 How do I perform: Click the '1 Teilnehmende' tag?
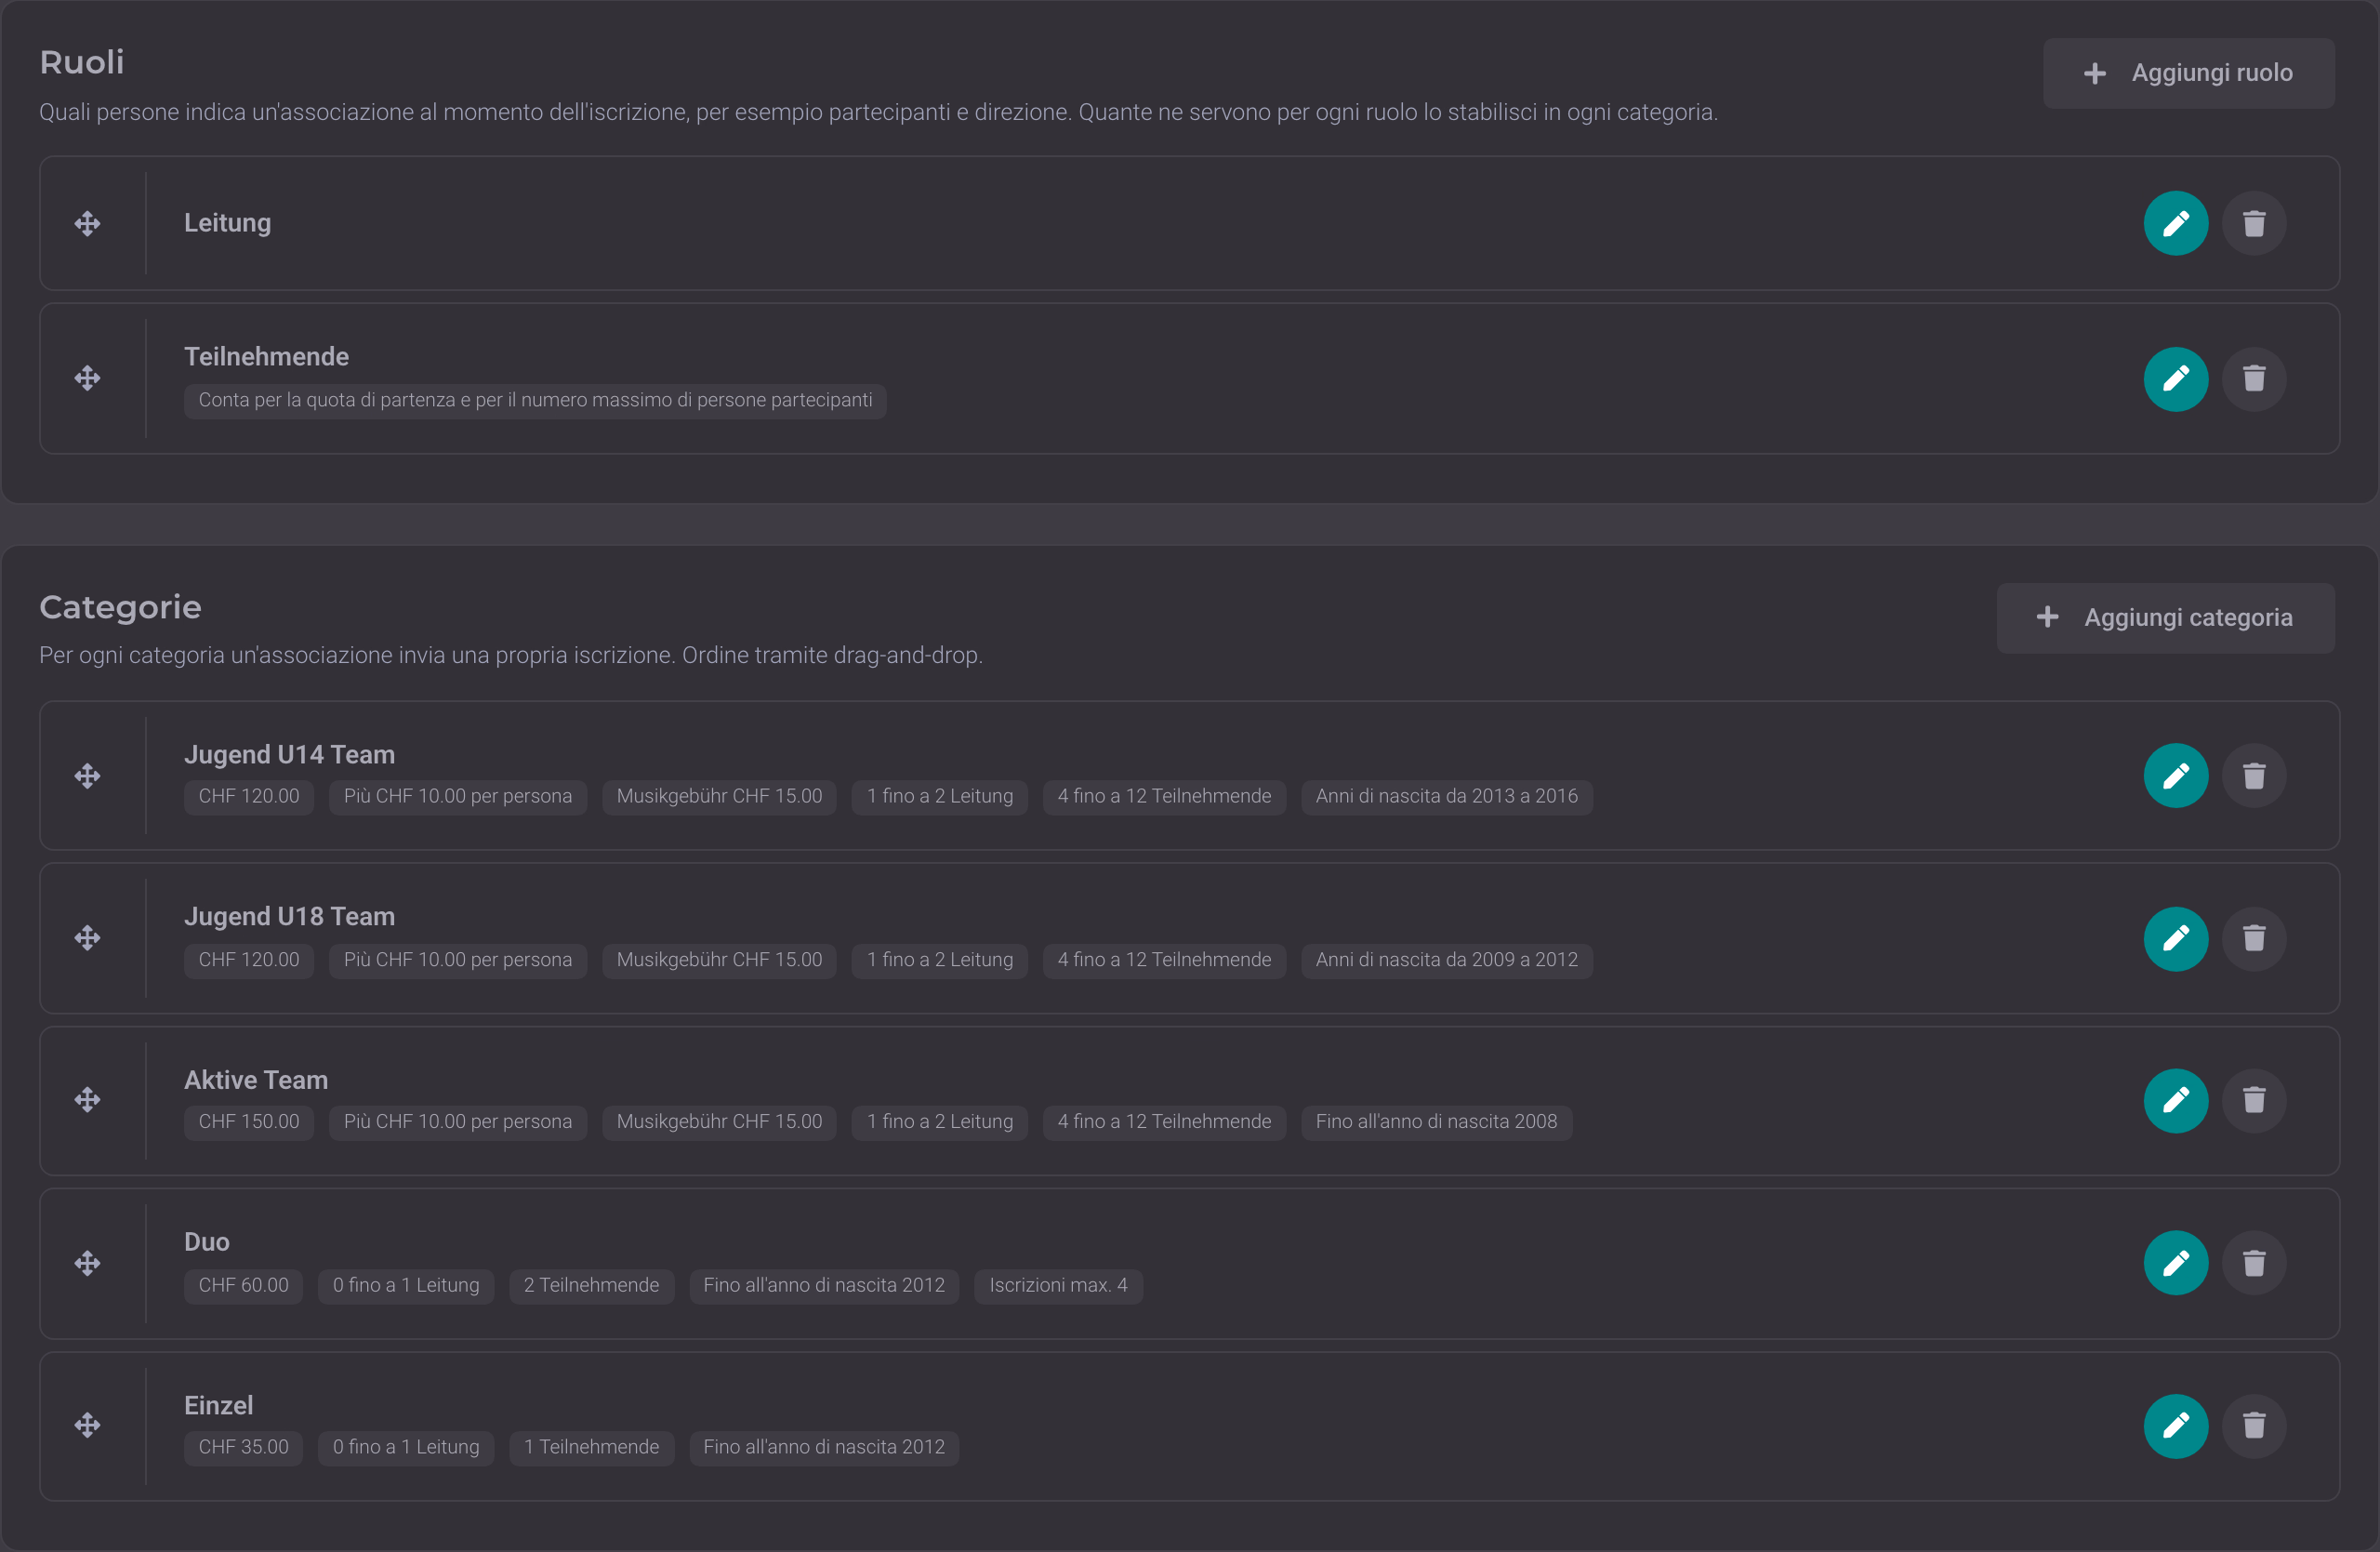(x=591, y=1448)
